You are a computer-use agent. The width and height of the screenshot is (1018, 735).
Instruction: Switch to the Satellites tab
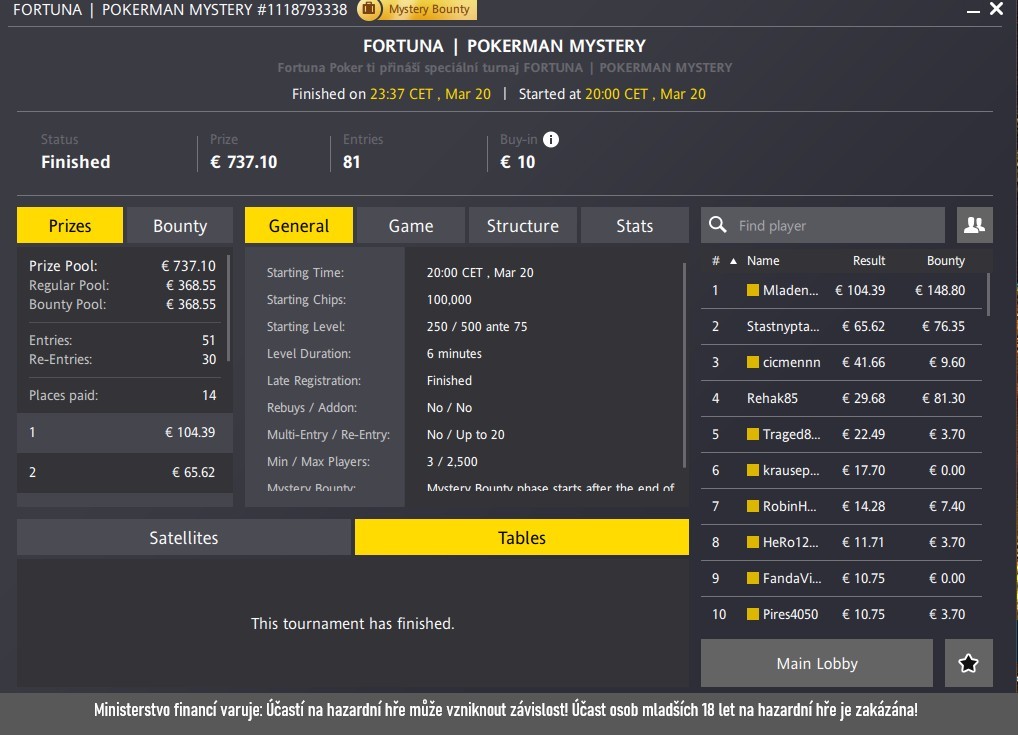[184, 537]
